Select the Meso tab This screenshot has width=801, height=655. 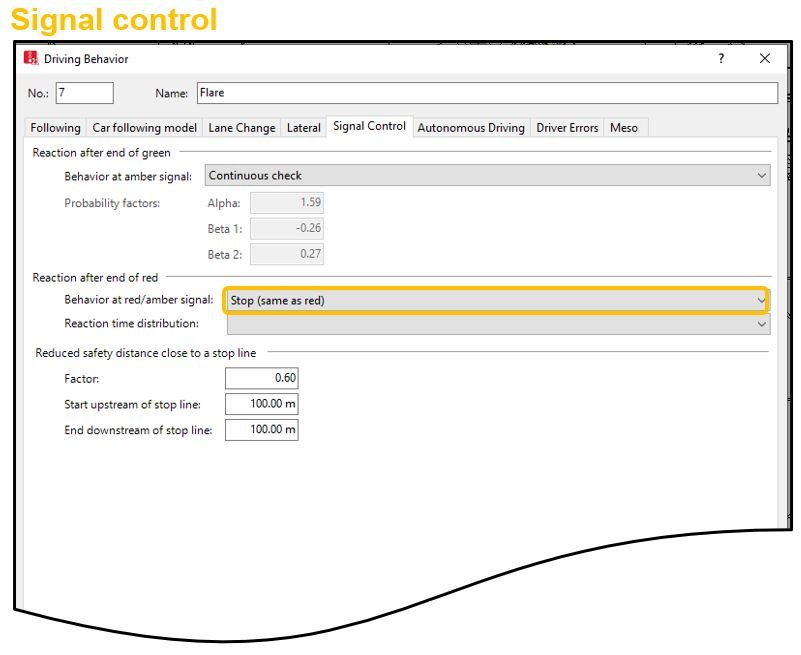pos(625,128)
